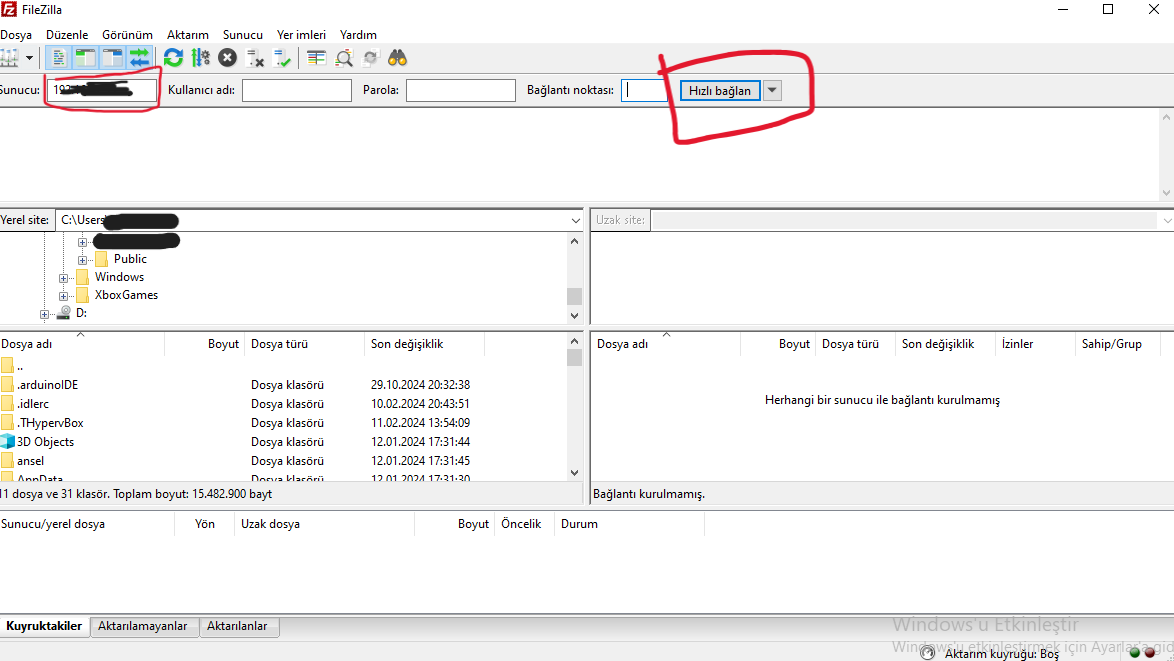The image size is (1174, 661).
Task: Toggle processing of the transfer queue
Action: coord(201,58)
